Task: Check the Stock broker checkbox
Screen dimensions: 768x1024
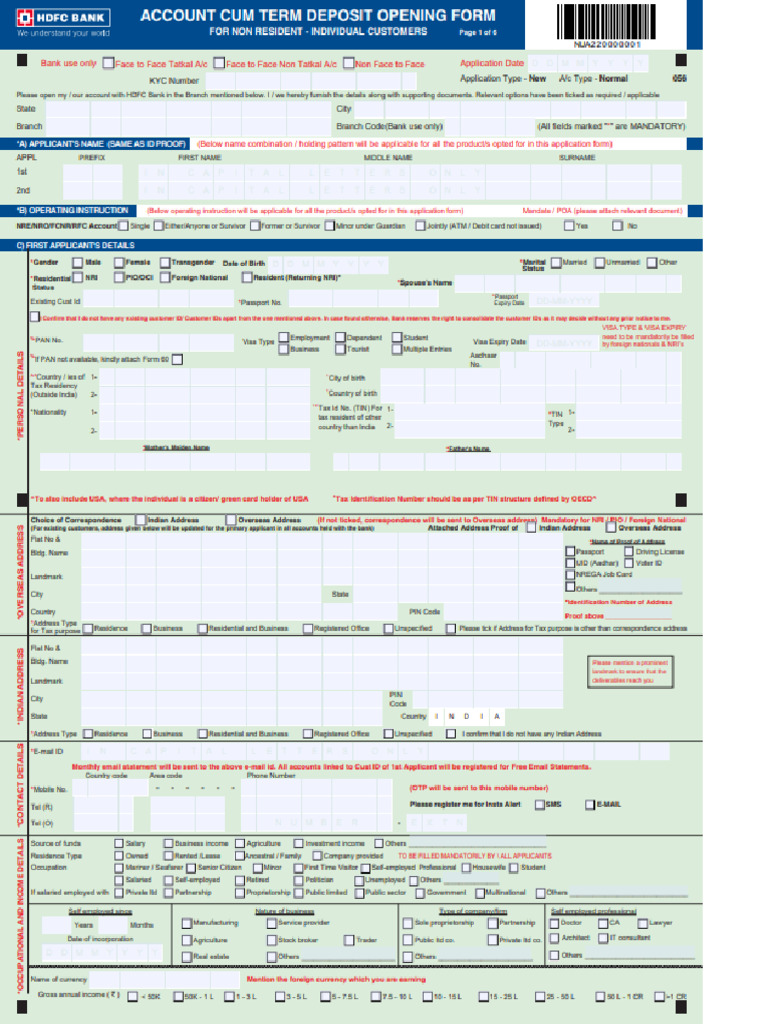Action: point(272,940)
